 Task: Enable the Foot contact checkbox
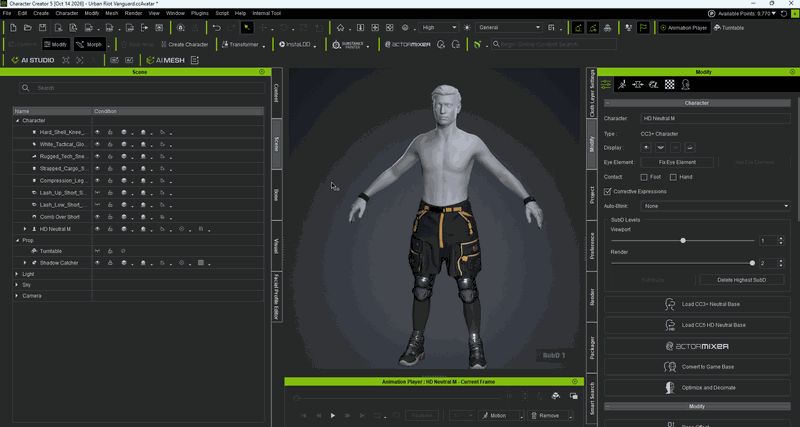click(x=644, y=177)
